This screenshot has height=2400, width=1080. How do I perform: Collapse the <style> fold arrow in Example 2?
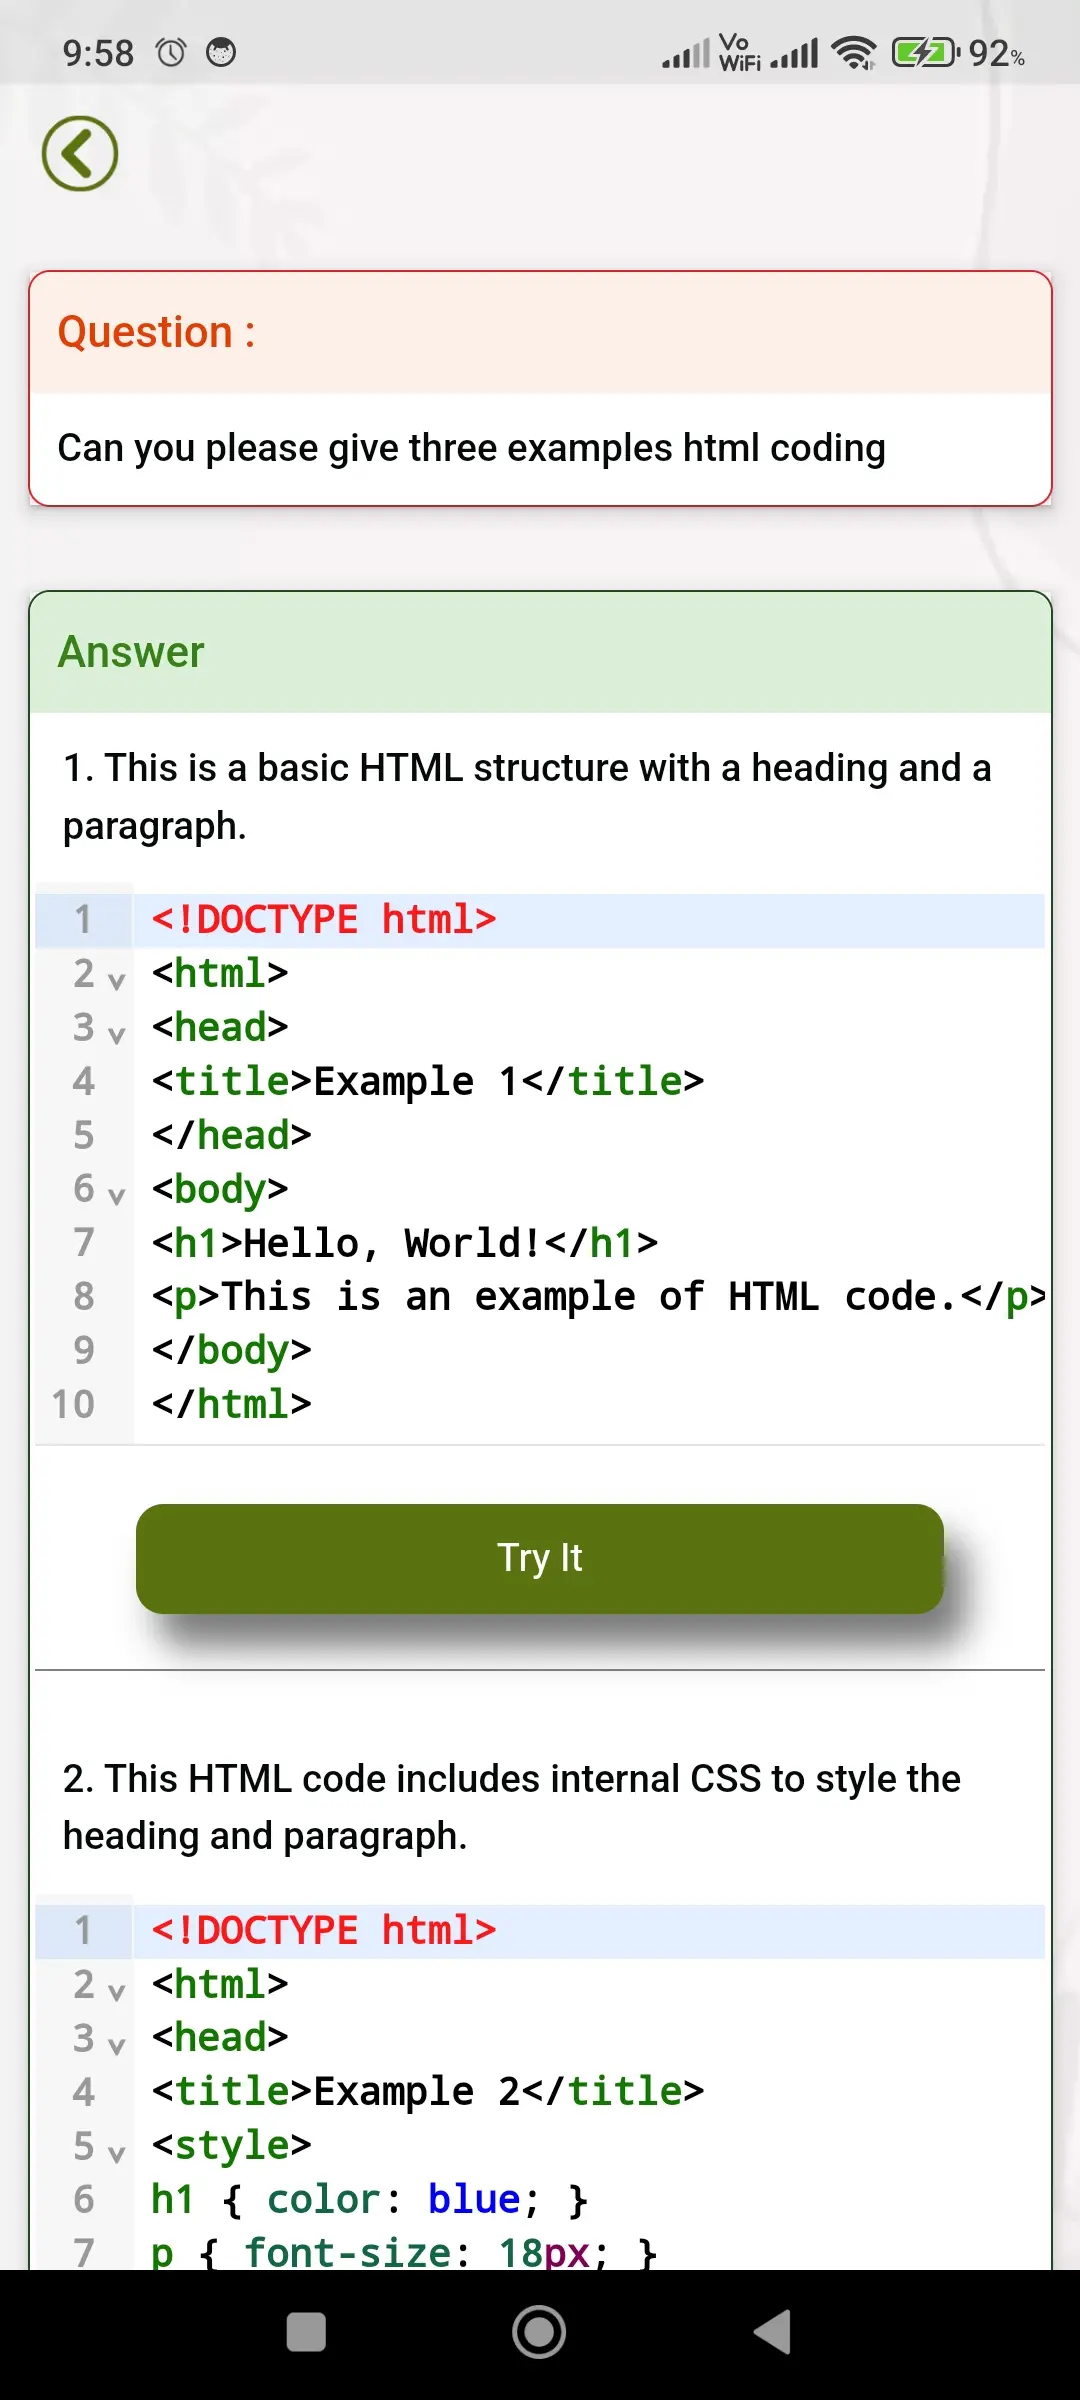(x=116, y=2154)
